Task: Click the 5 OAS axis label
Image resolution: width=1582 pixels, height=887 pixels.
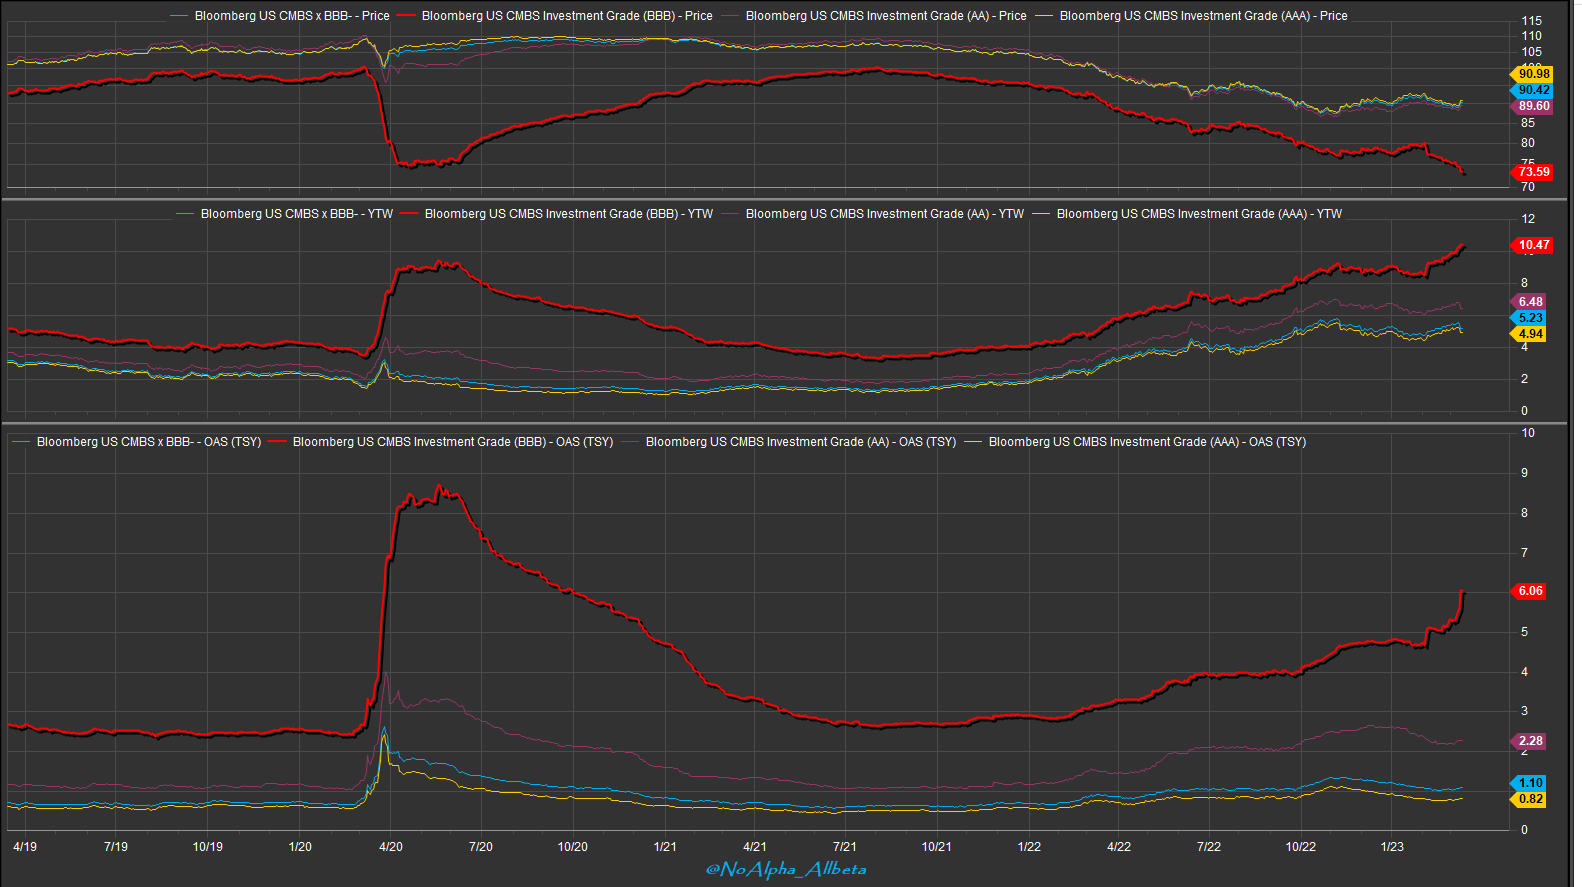Action: 1525,632
